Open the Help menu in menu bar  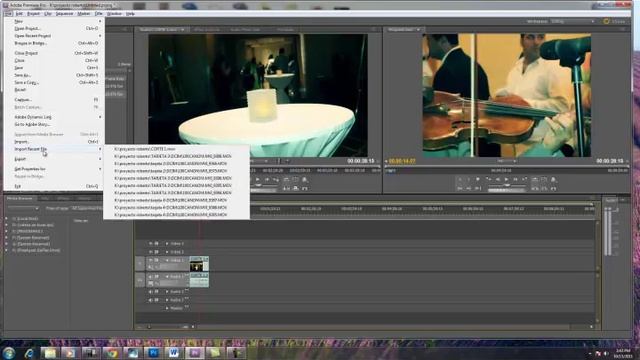tap(130, 14)
